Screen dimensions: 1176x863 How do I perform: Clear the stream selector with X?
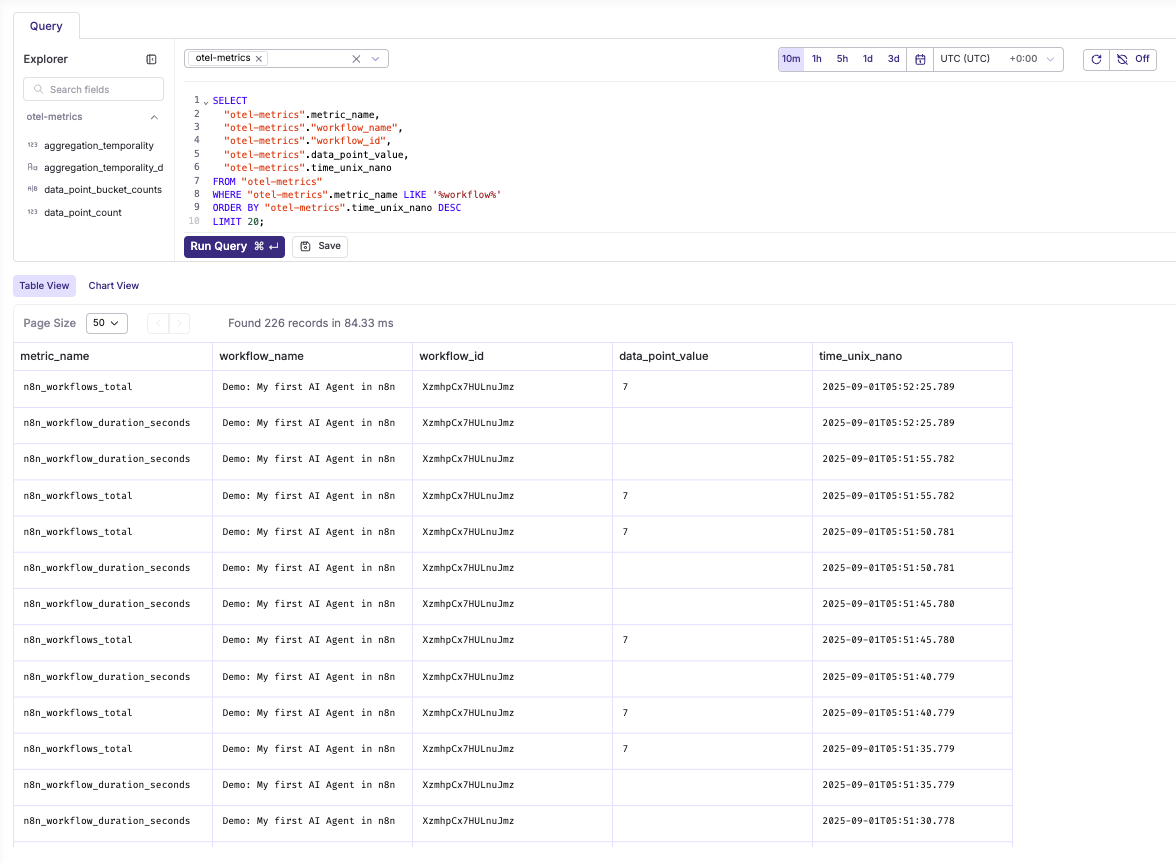point(356,58)
